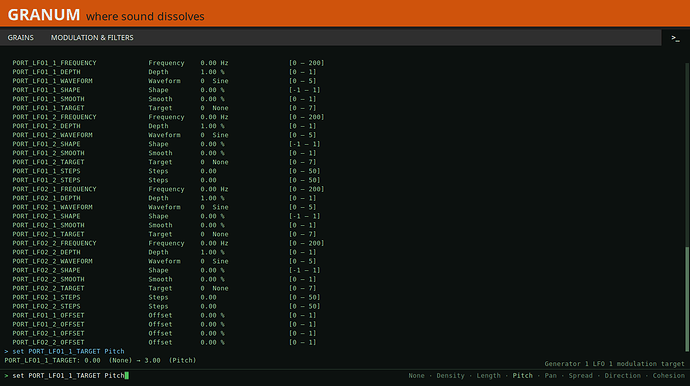
Task: Select the PORT_LFO1_1_DEPTH parameter name
Action: click(x=46, y=72)
